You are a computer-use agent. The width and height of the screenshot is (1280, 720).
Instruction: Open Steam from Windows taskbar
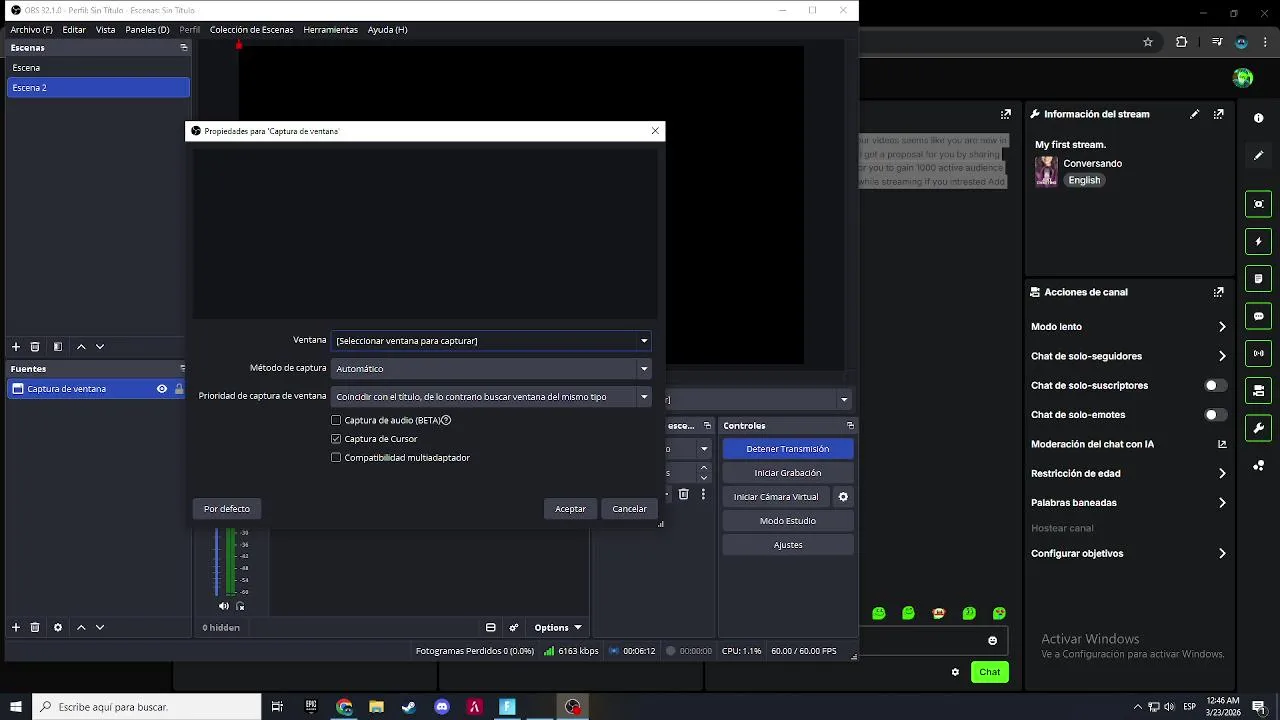point(409,707)
